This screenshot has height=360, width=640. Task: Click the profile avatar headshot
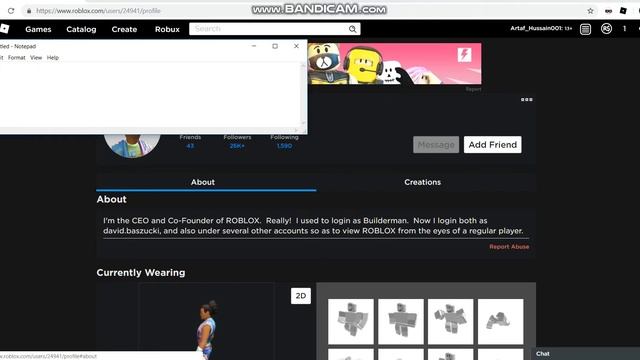[132, 145]
